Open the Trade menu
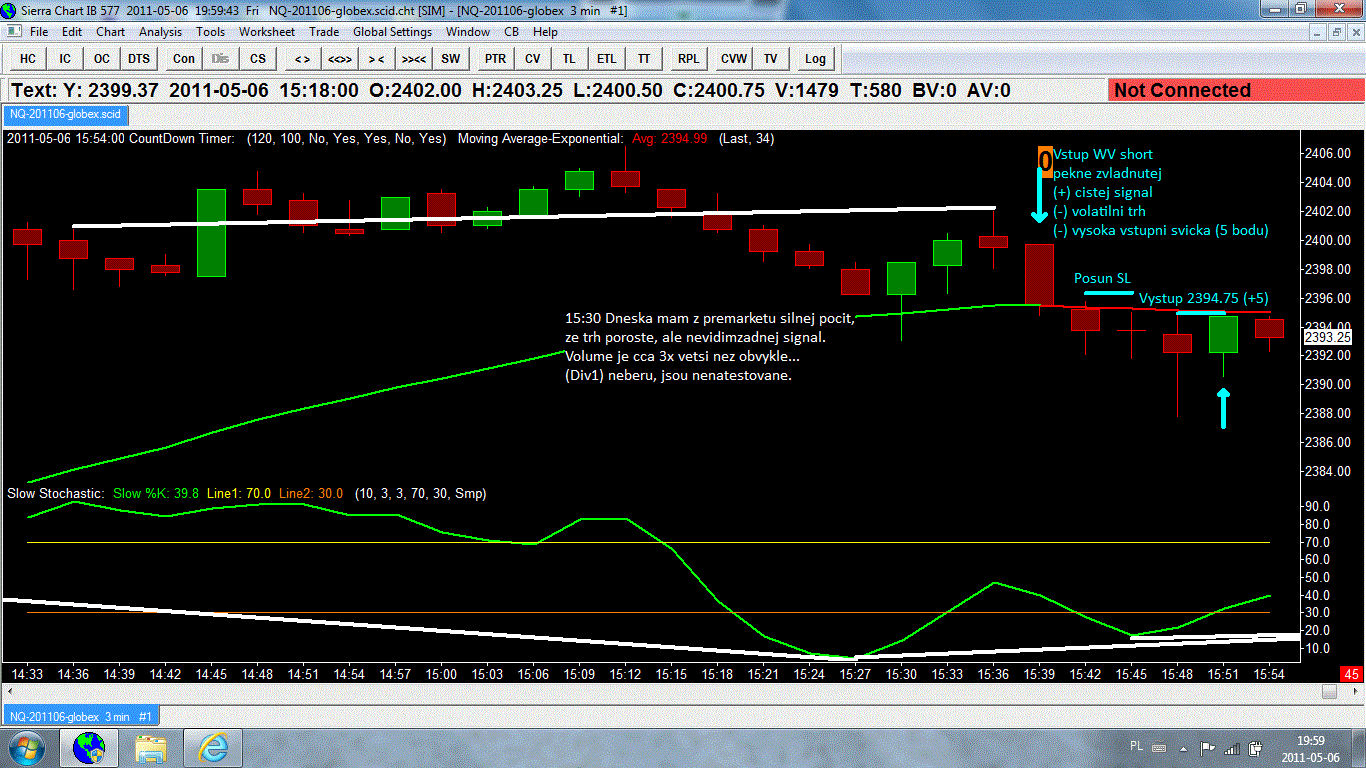Image resolution: width=1366 pixels, height=768 pixels. (x=325, y=32)
